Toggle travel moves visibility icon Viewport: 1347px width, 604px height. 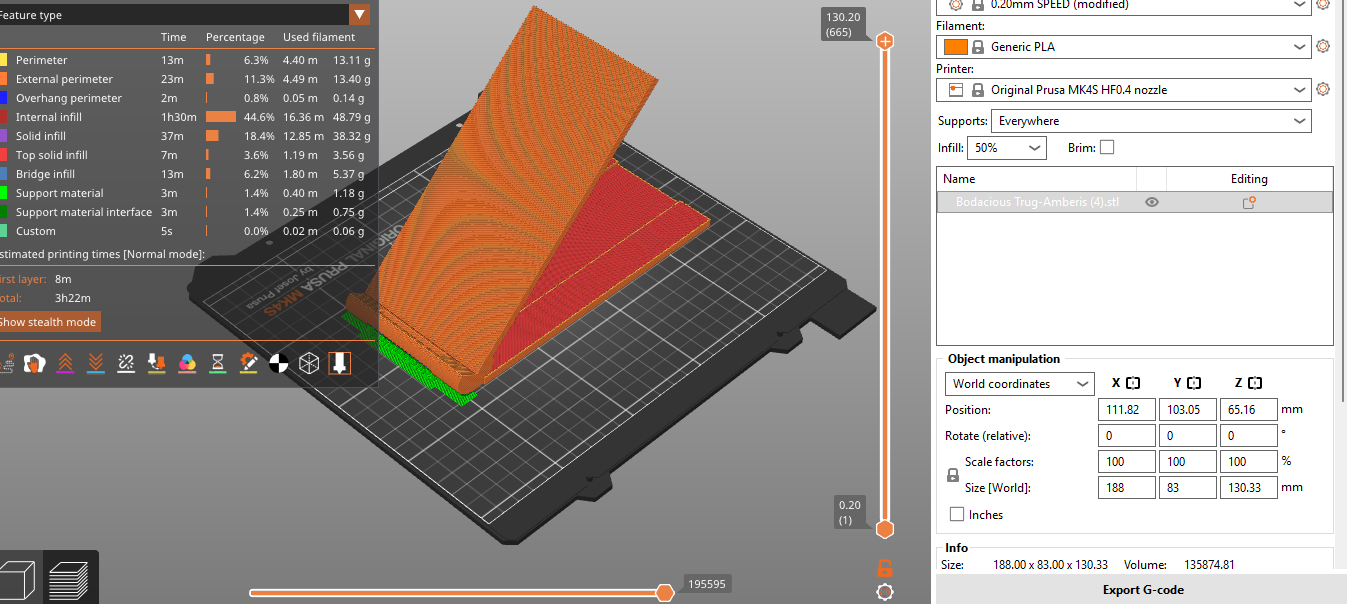tap(5, 363)
